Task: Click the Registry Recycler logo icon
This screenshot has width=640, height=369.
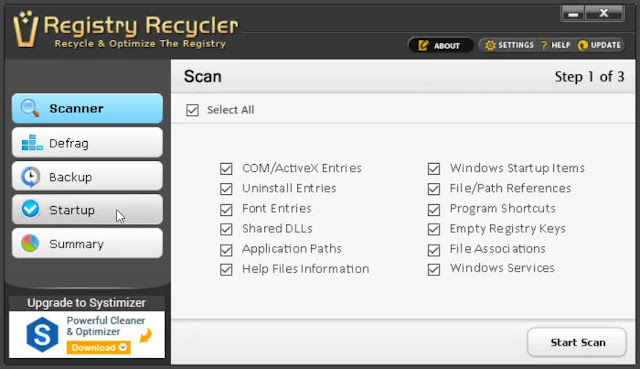Action: [25, 29]
